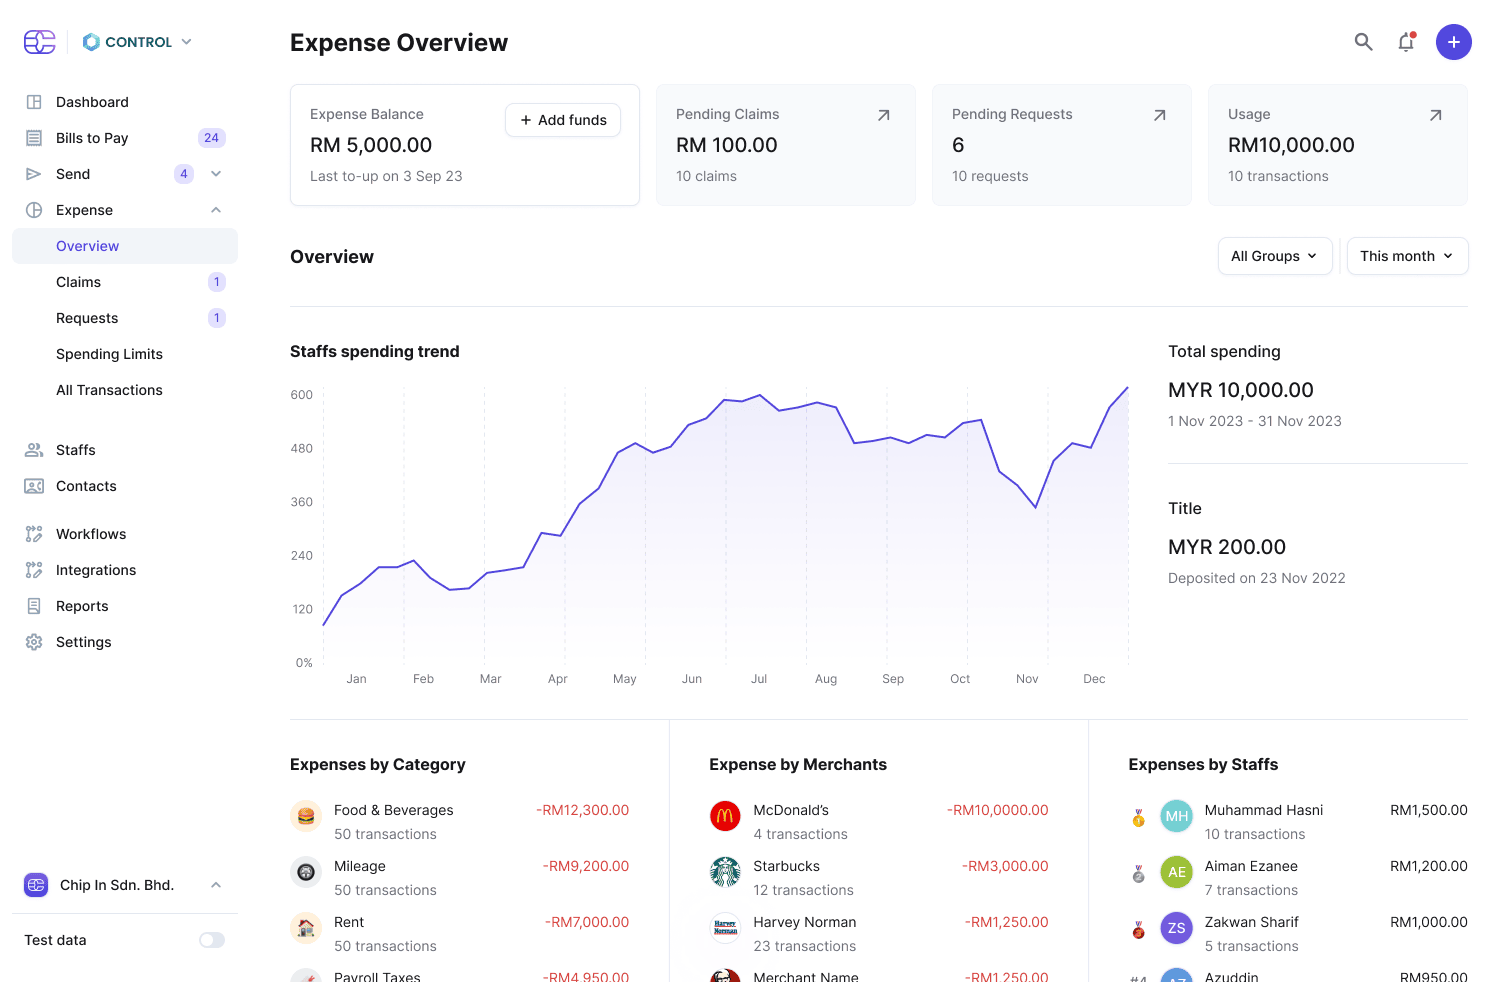Toggle the Test data switch
The height and width of the screenshot is (982, 1512).
click(x=211, y=940)
